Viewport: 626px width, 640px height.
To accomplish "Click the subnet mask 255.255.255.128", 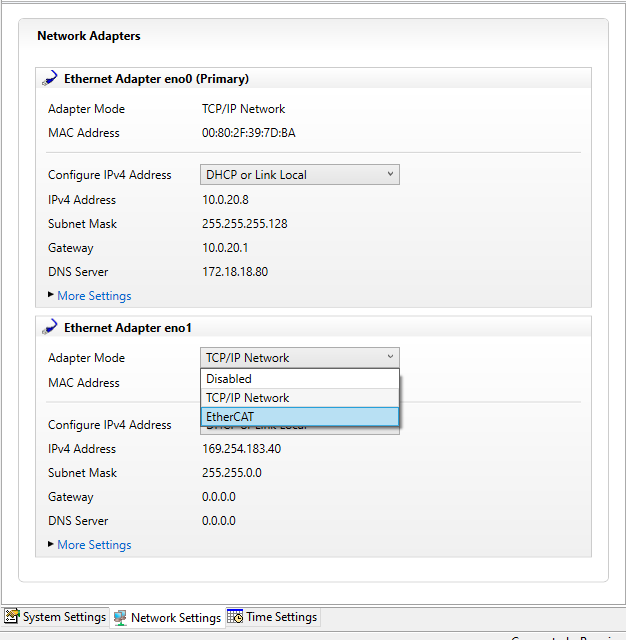I will coord(244,224).
